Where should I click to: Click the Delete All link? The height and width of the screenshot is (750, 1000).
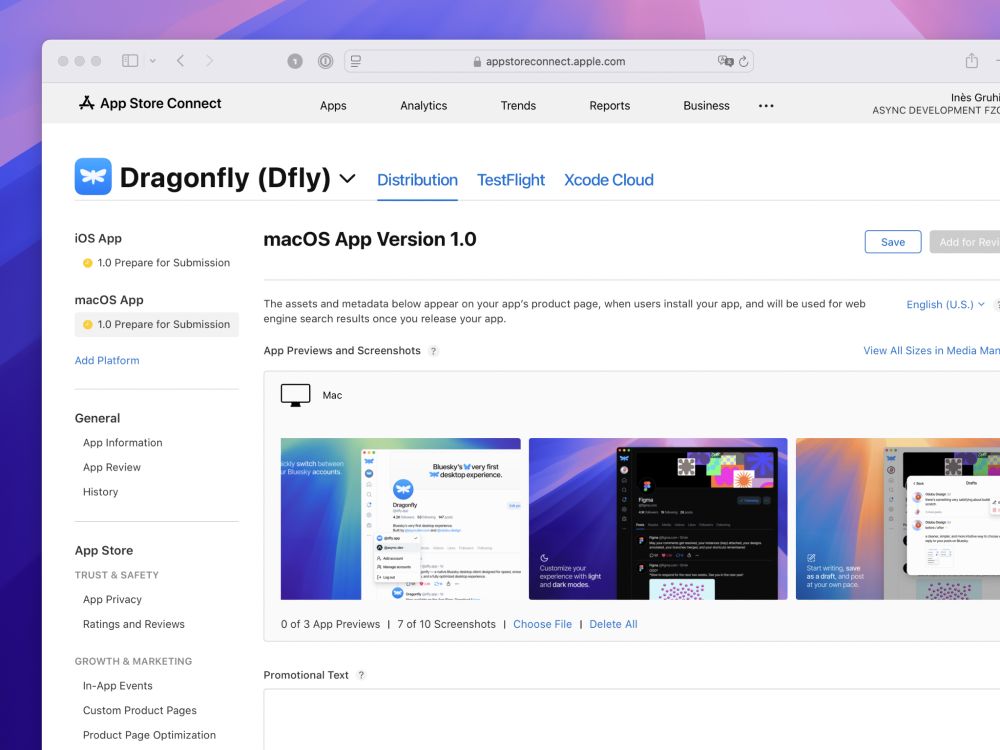click(613, 624)
